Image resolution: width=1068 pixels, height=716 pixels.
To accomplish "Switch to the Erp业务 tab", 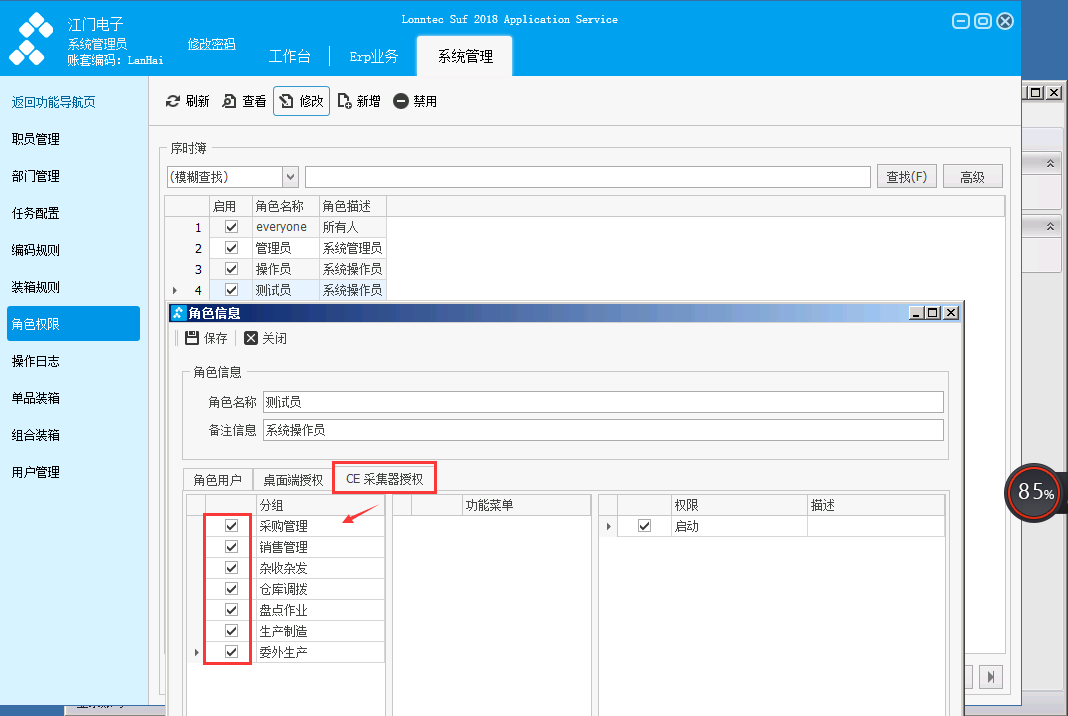I will tap(373, 57).
